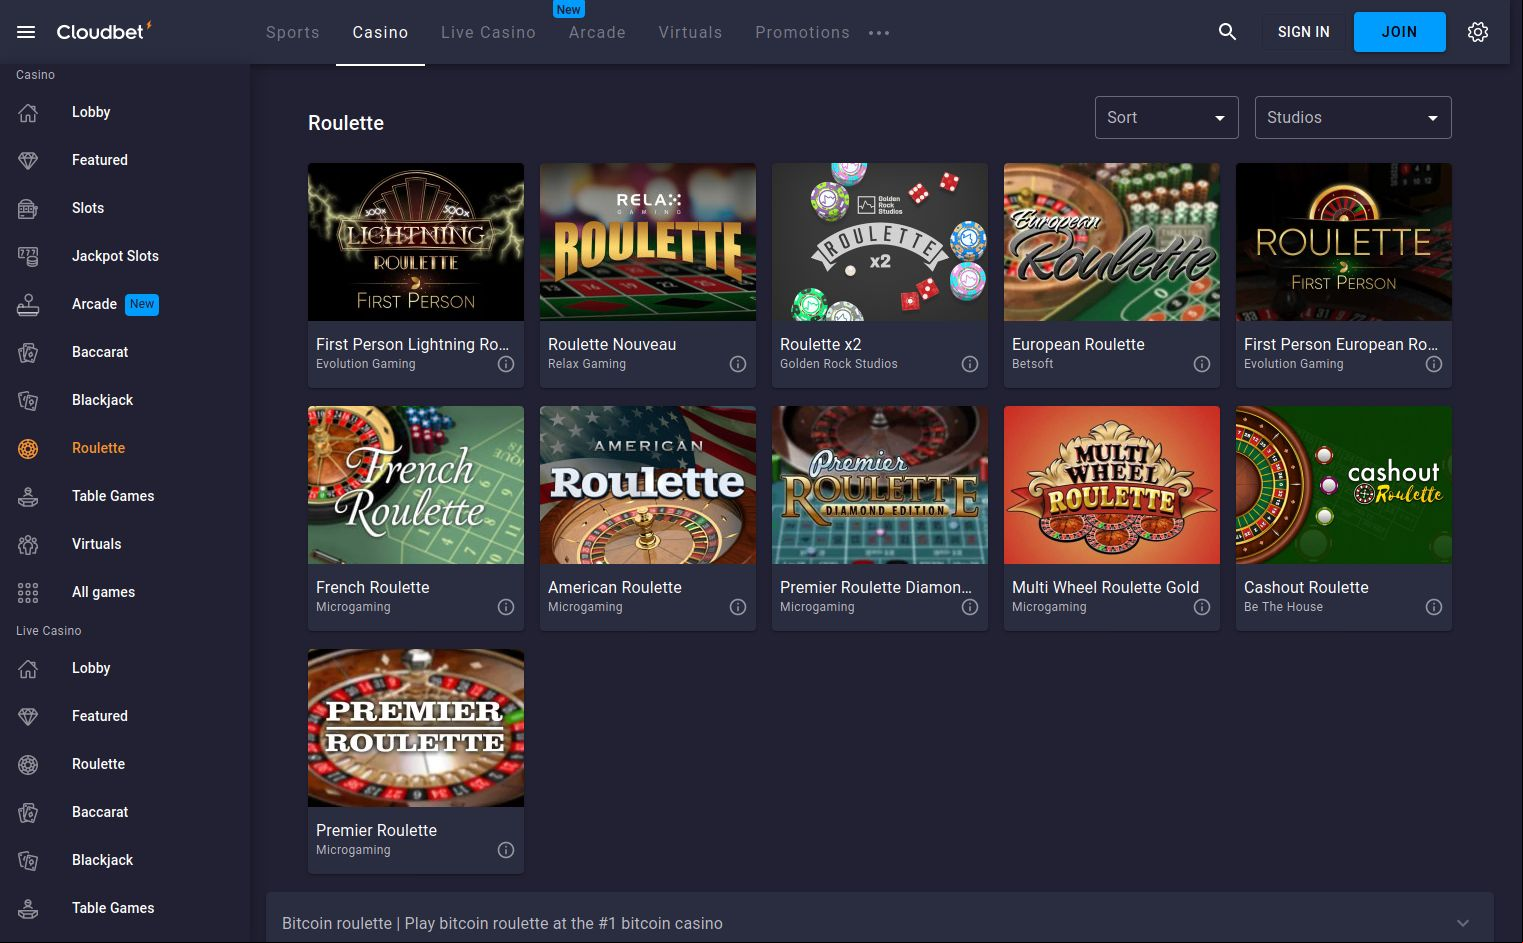Open Premier Roulette Diamond Edition thumbnail
1523x943 pixels.
tap(880, 485)
